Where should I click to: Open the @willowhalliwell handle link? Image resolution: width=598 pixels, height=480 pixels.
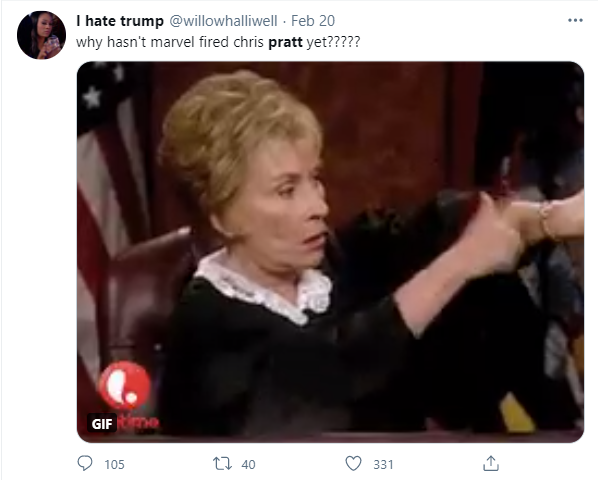tap(223, 21)
